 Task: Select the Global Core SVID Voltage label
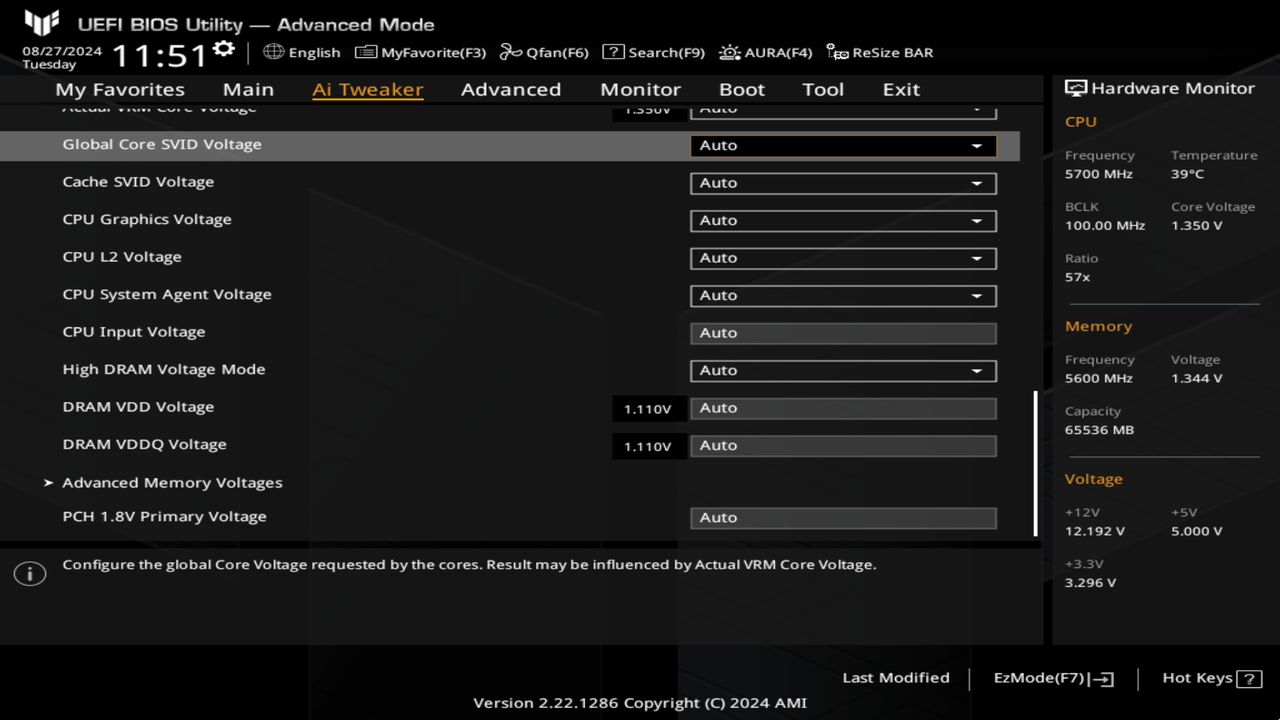coord(162,144)
